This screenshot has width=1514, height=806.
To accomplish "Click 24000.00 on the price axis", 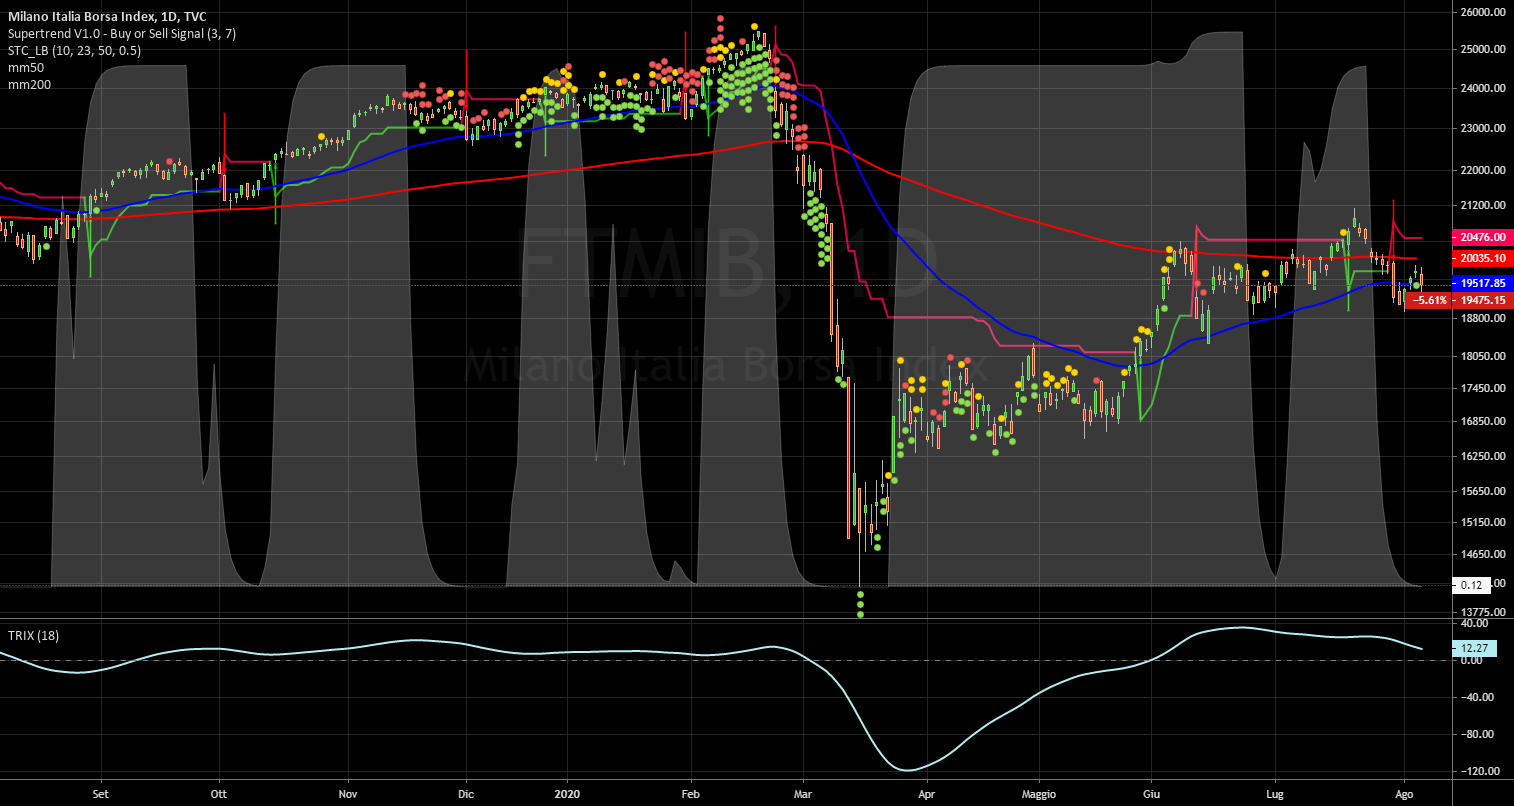I will point(1483,88).
